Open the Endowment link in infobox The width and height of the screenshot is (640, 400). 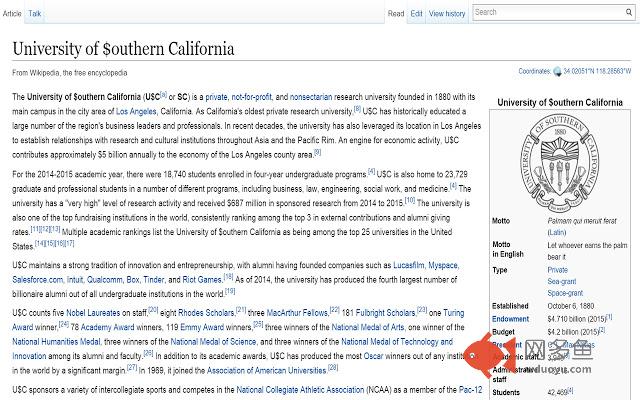tap(510, 319)
